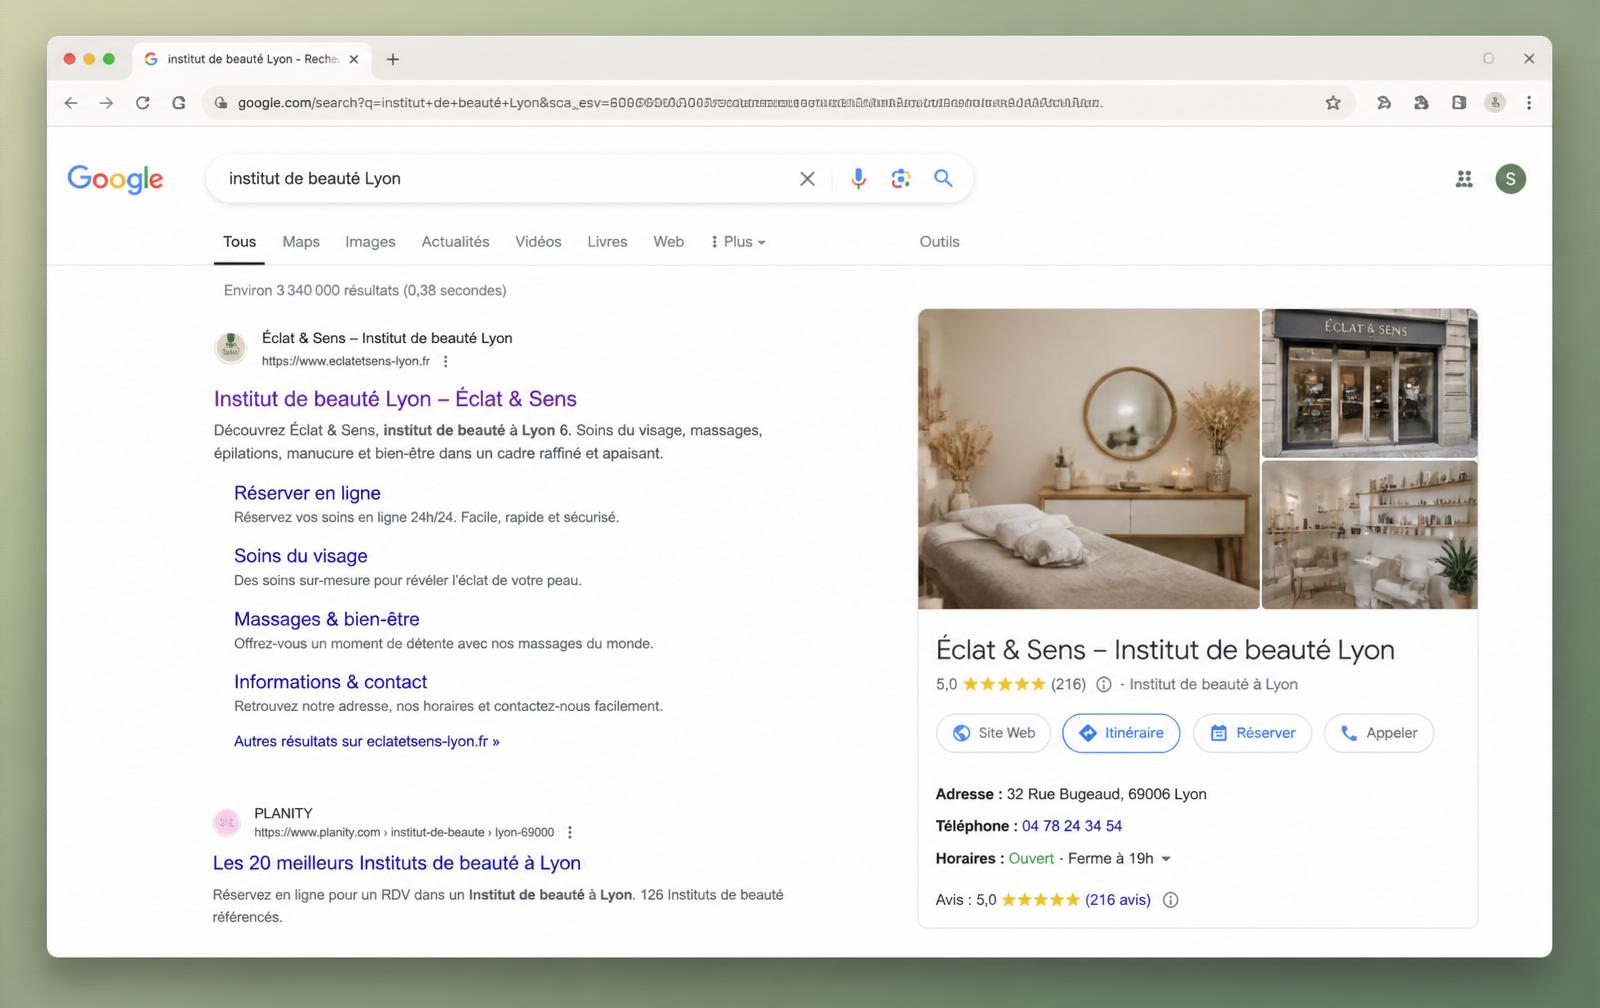Open the '(216 avis)' reviews link

1117,900
